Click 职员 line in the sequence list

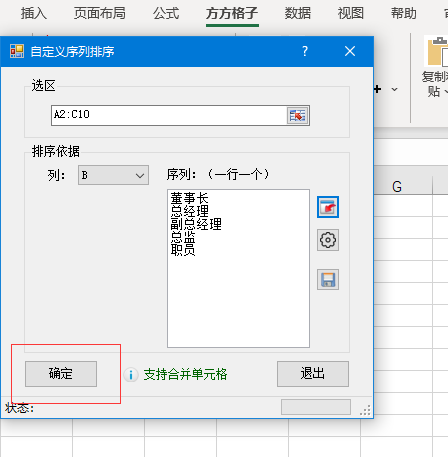point(183,249)
